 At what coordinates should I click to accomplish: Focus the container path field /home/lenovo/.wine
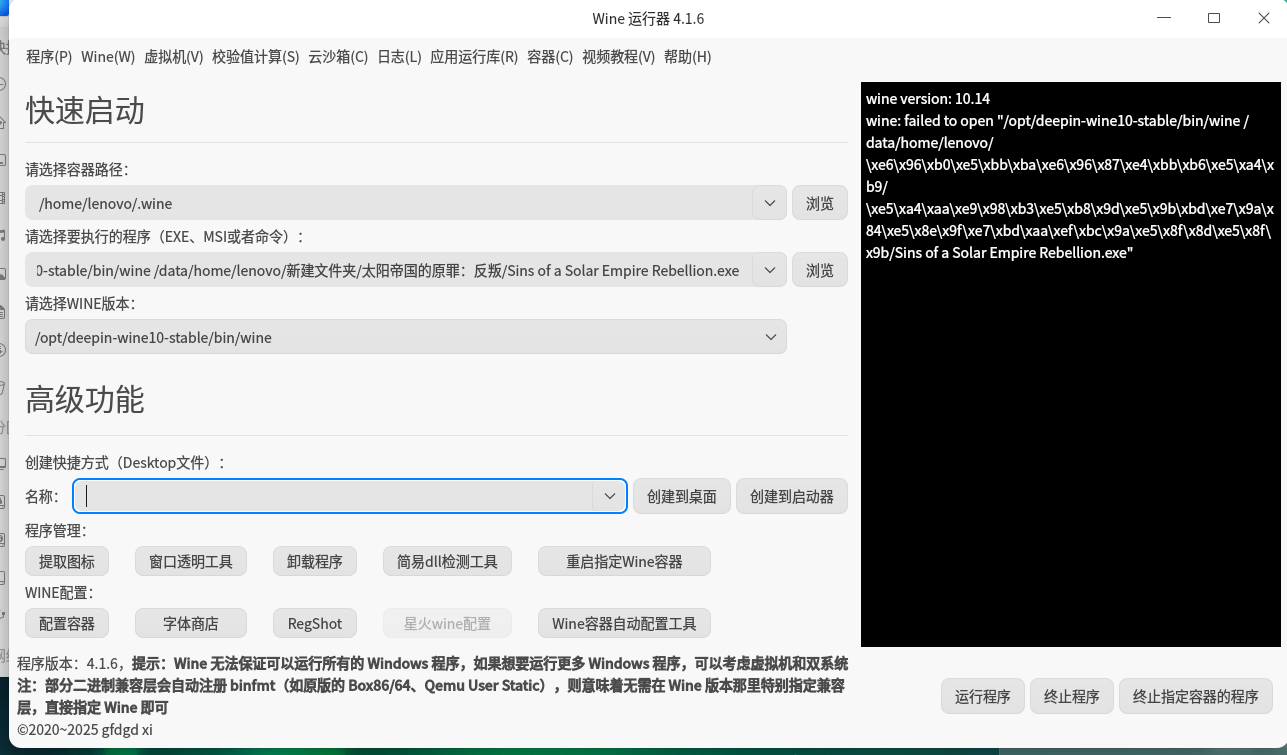click(390, 203)
